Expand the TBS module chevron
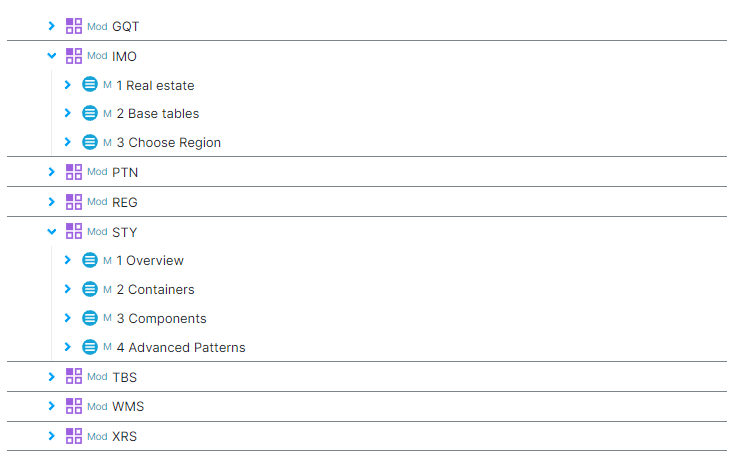 point(52,377)
